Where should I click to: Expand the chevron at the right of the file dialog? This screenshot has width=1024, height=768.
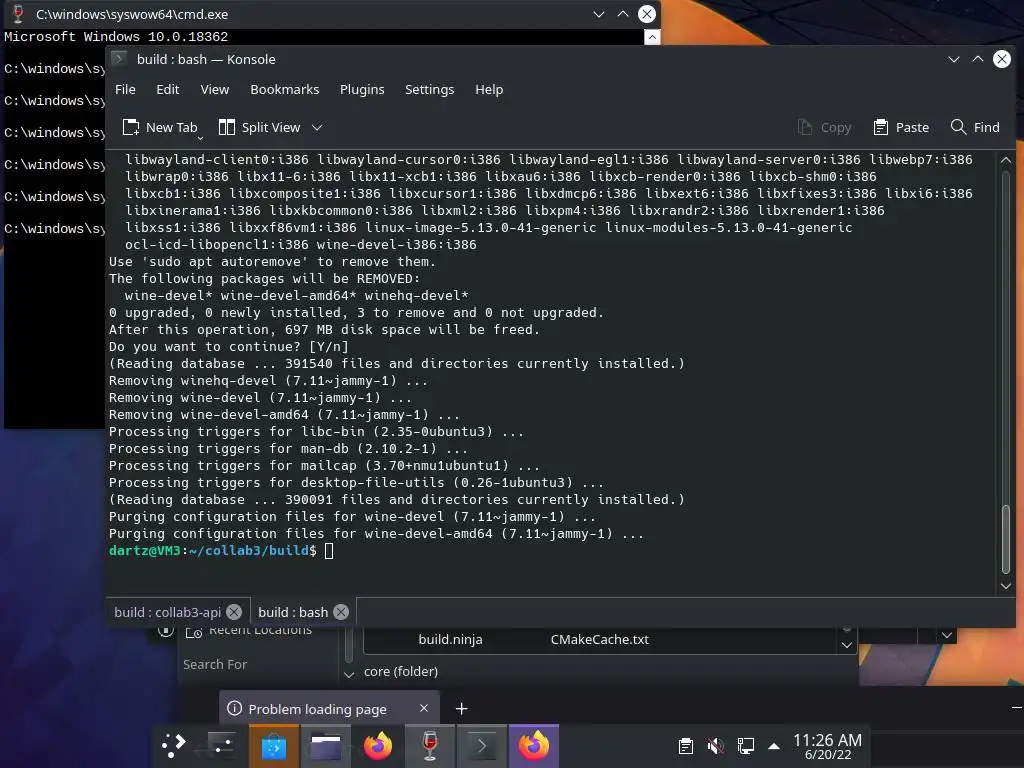[947, 635]
